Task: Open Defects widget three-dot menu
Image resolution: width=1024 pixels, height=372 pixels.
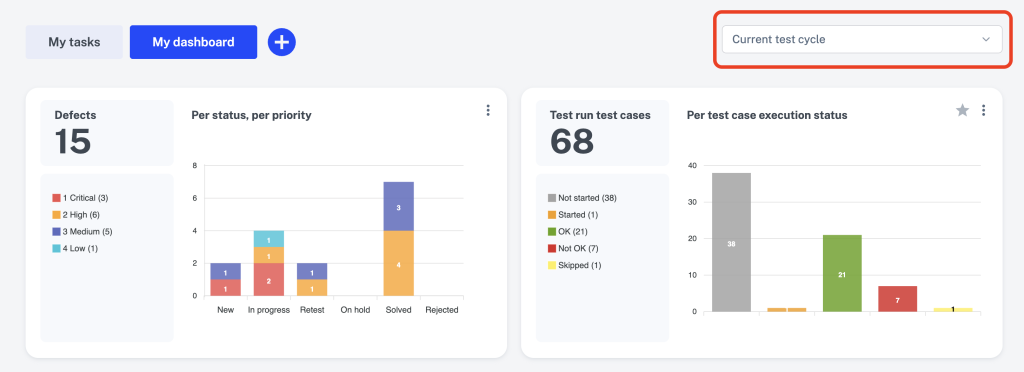Action: pos(488,111)
